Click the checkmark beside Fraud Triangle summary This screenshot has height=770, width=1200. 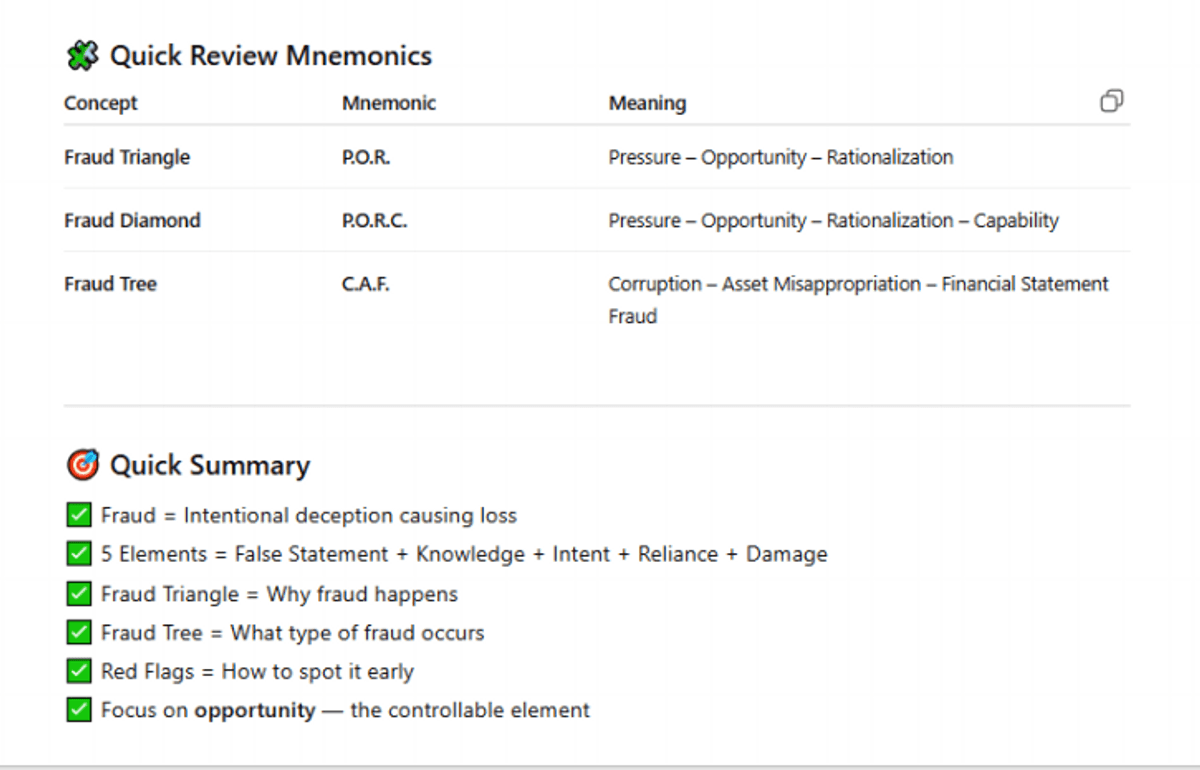click(79, 594)
